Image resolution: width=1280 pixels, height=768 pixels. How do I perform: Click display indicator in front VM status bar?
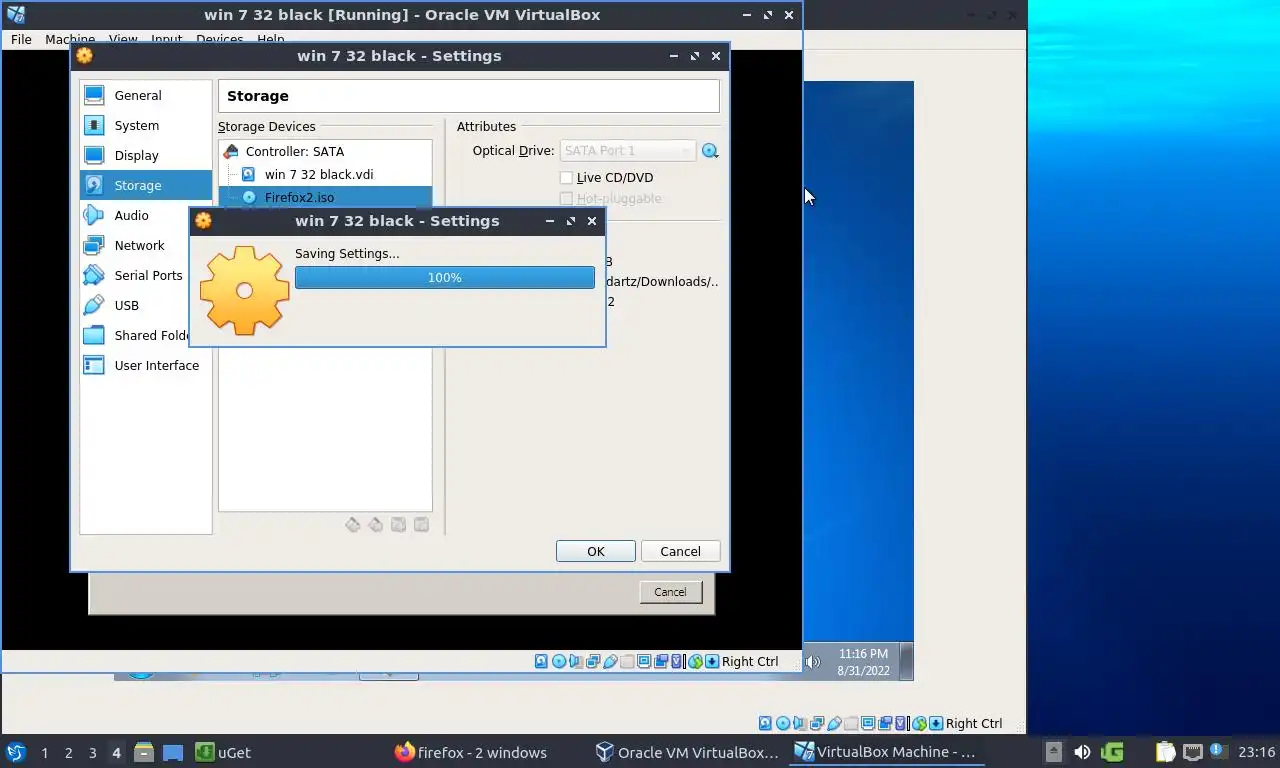644,661
